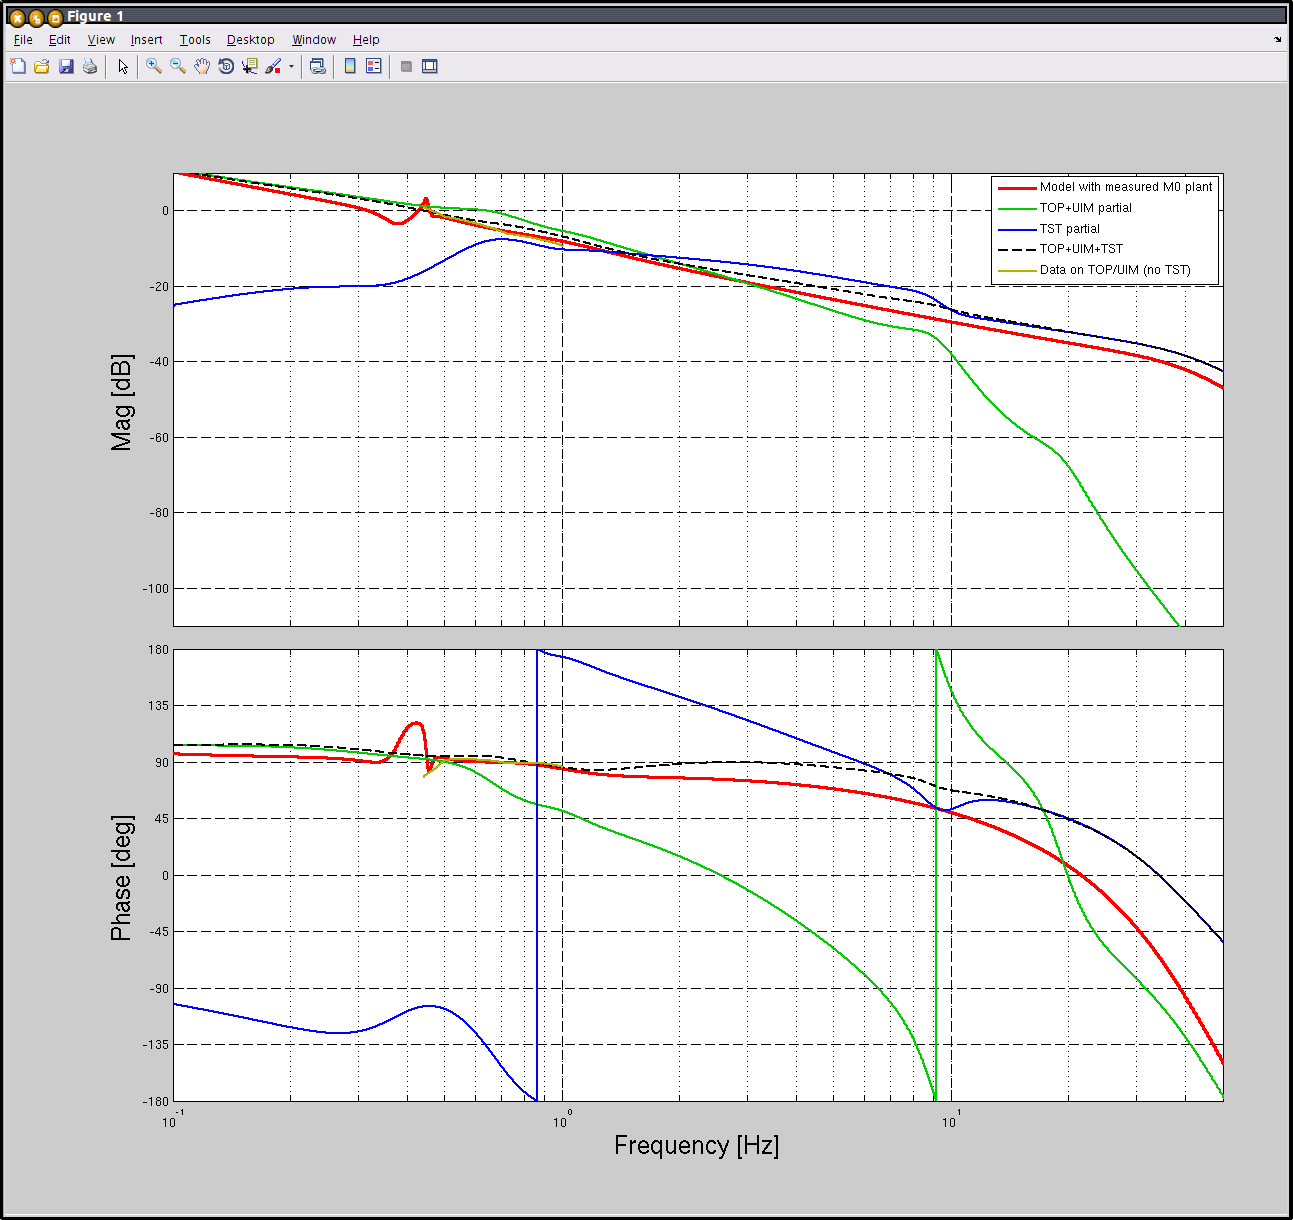Screen dimensions: 1293x1220
Task: Print the figure
Action: point(90,66)
